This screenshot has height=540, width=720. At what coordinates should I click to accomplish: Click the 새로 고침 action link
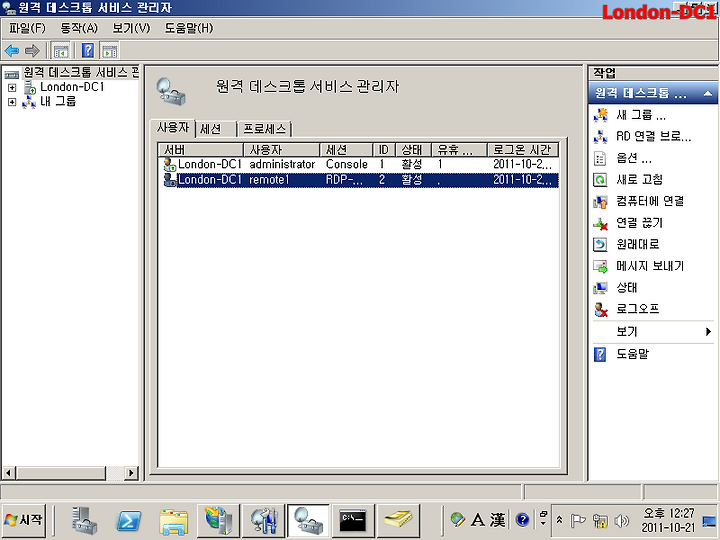[639, 180]
